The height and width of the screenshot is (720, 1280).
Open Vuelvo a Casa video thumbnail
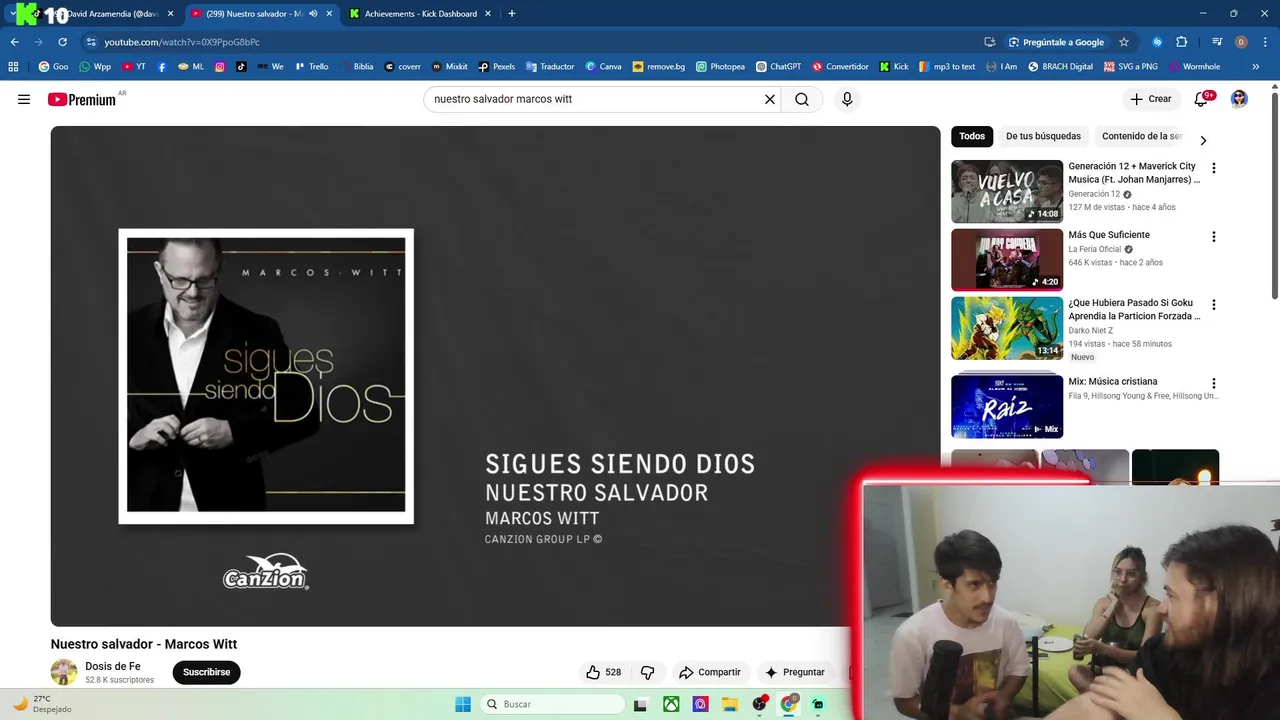(x=1007, y=191)
